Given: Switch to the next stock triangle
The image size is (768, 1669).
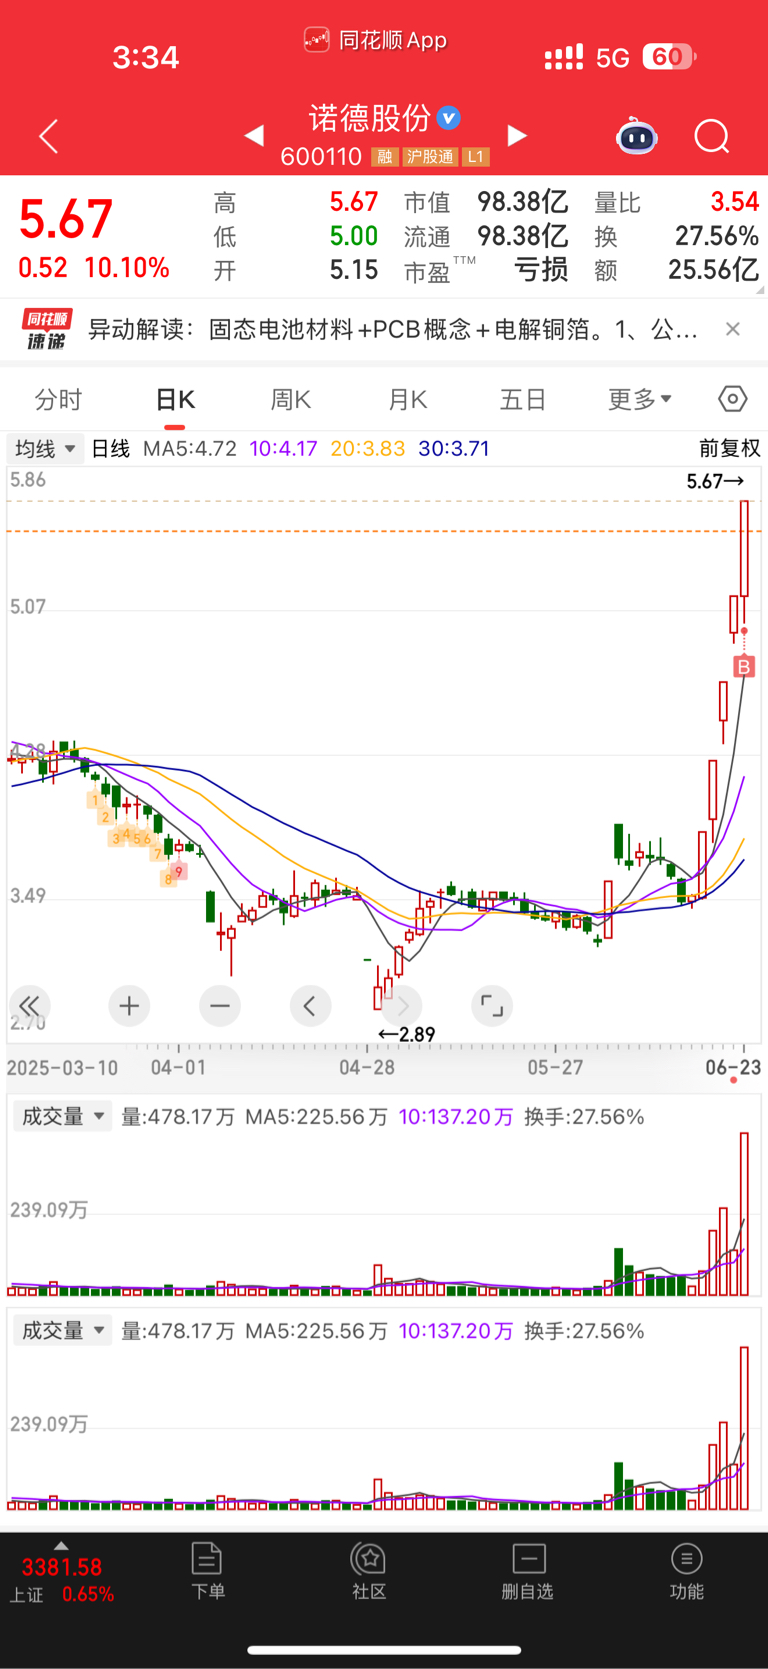Looking at the screenshot, I should [517, 135].
